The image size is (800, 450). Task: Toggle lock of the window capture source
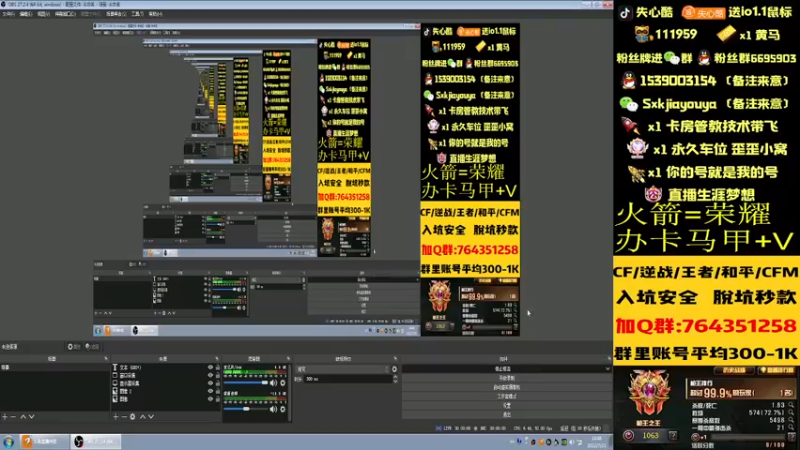click(218, 375)
